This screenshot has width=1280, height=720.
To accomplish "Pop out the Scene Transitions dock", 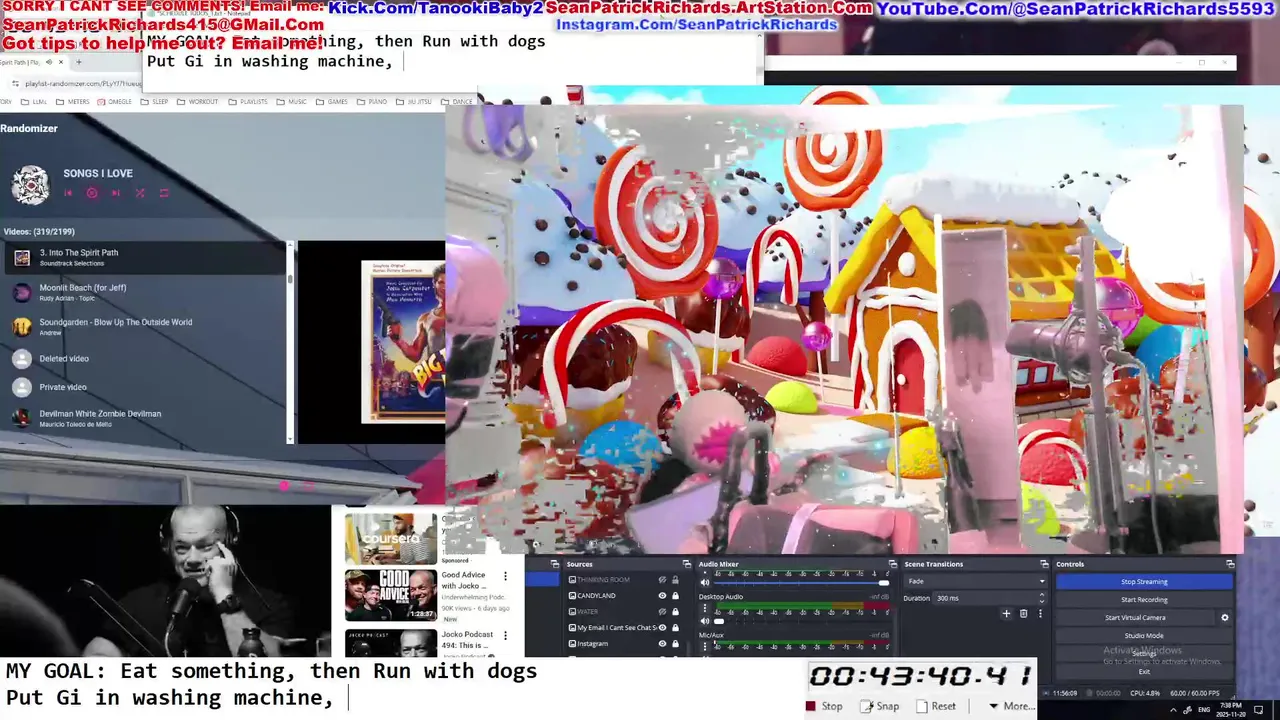I will point(1044,564).
